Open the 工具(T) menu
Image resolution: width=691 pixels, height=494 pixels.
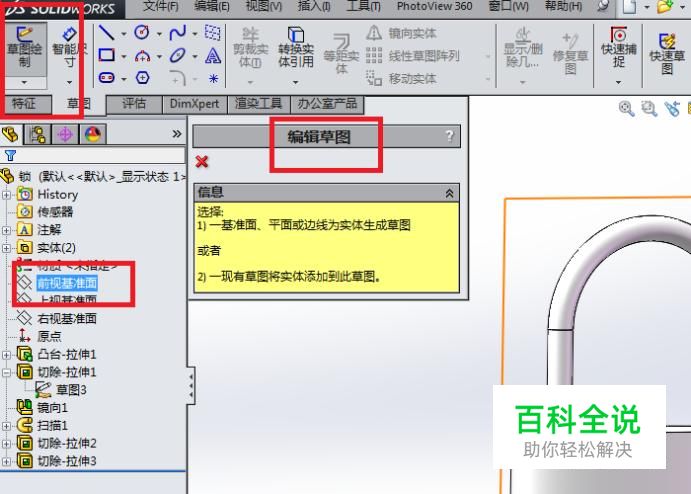363,7
